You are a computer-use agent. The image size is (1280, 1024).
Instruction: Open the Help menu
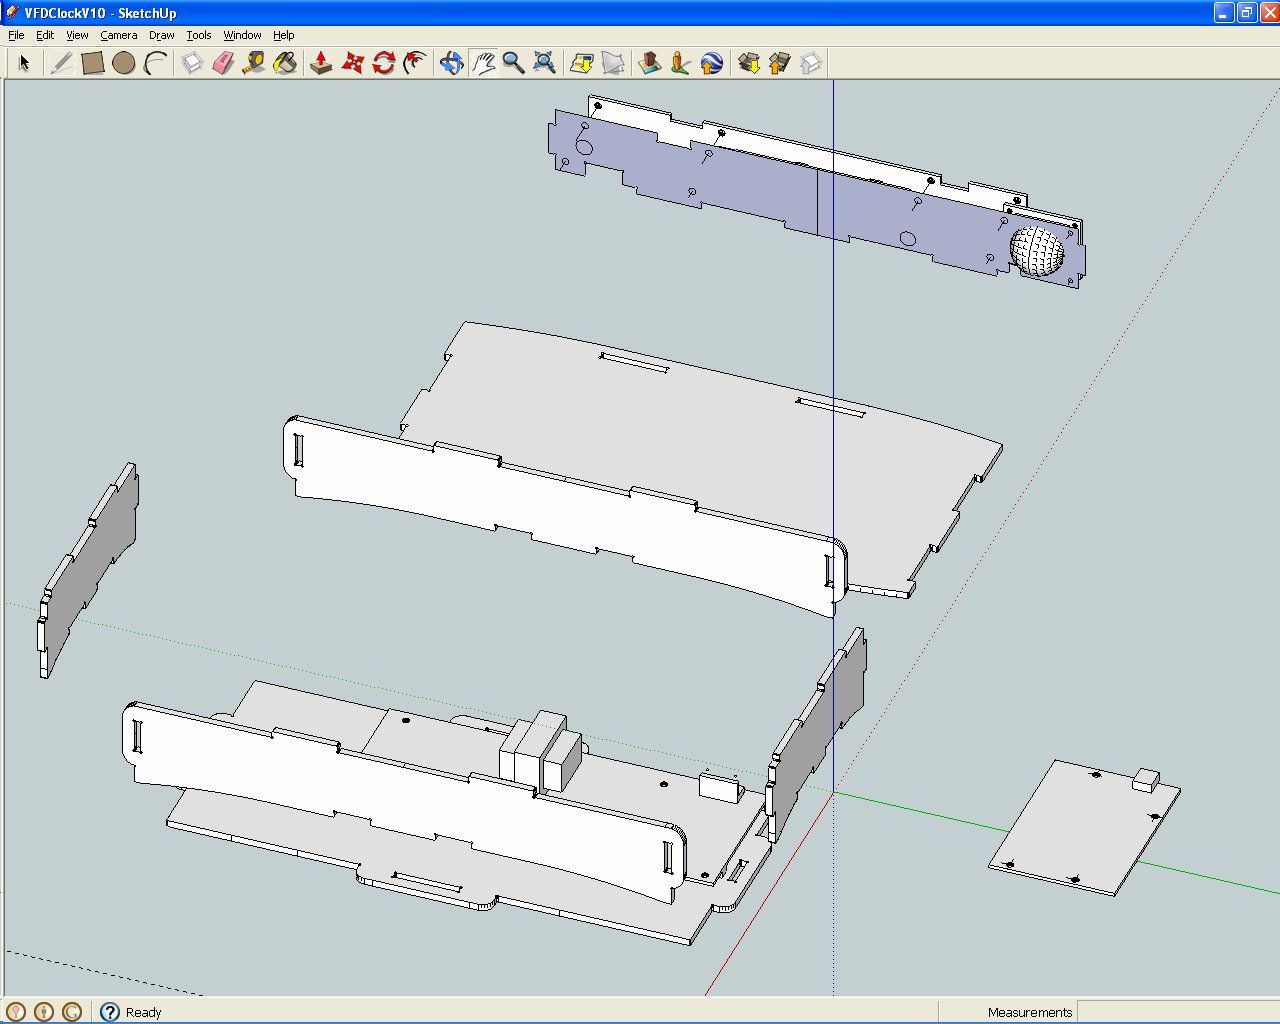(284, 35)
